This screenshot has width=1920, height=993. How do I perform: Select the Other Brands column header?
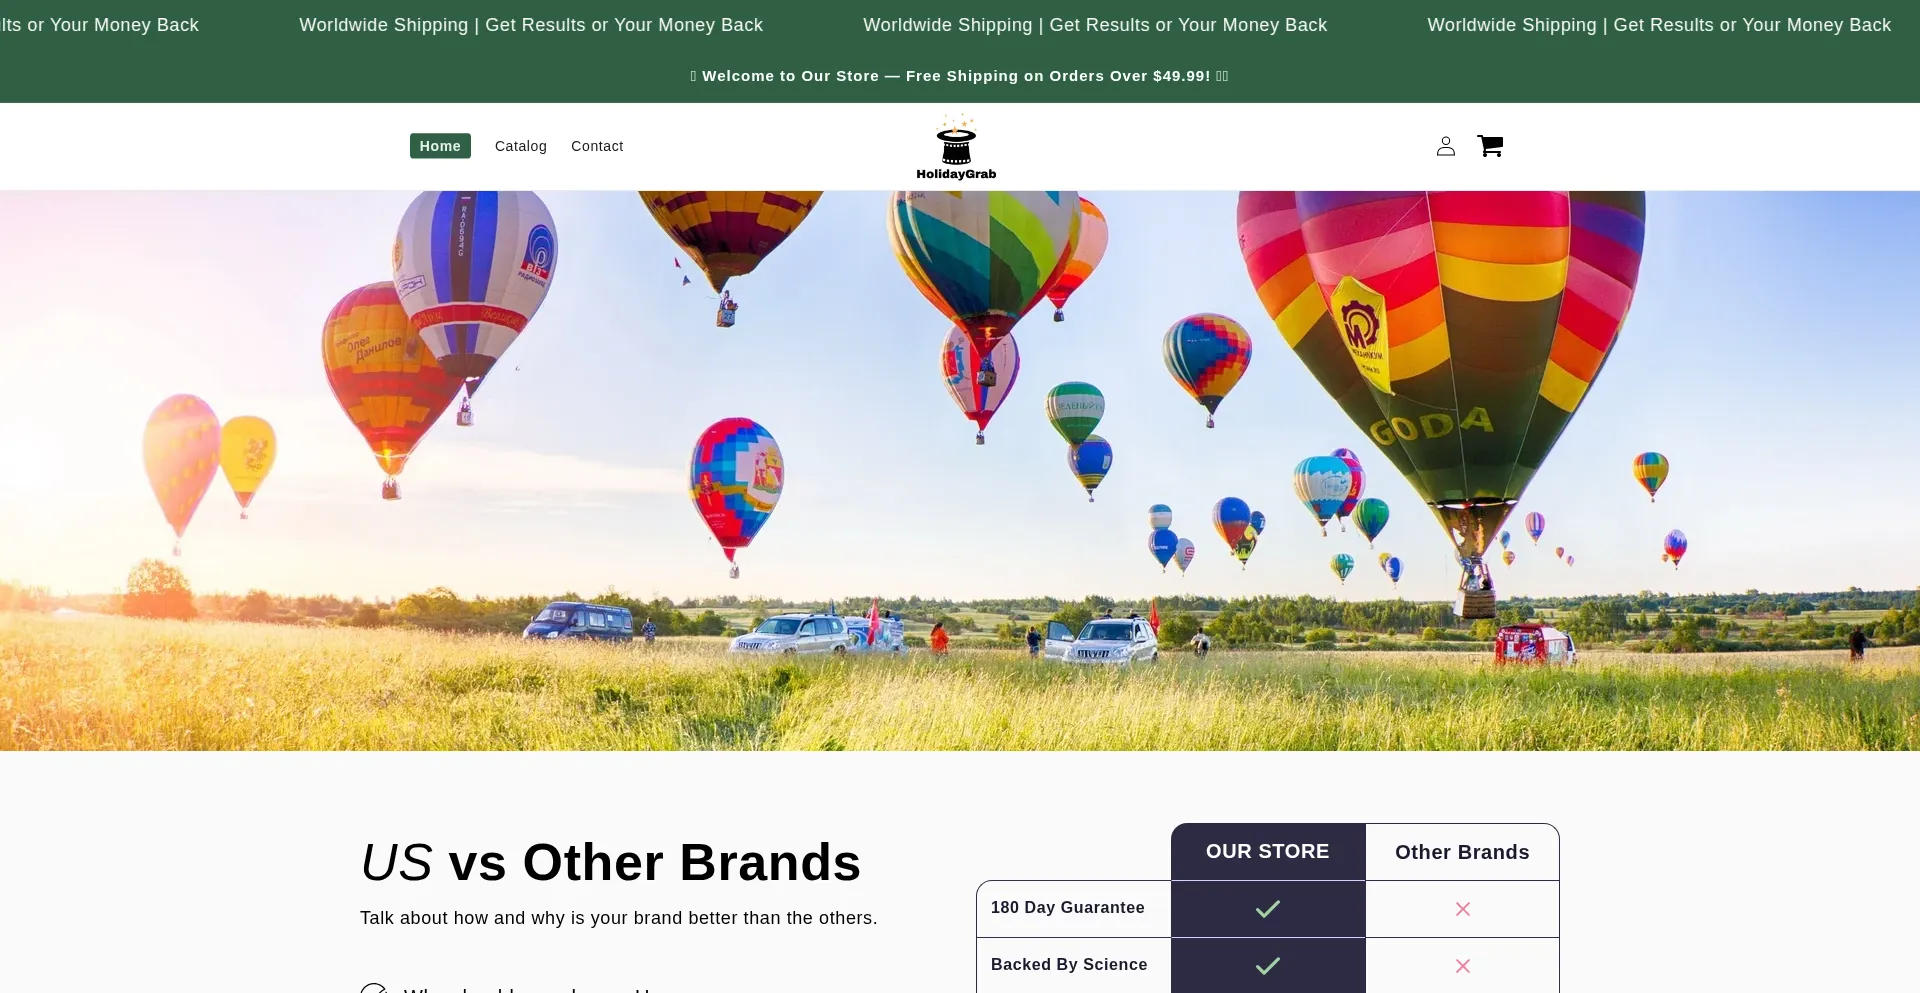click(1462, 852)
